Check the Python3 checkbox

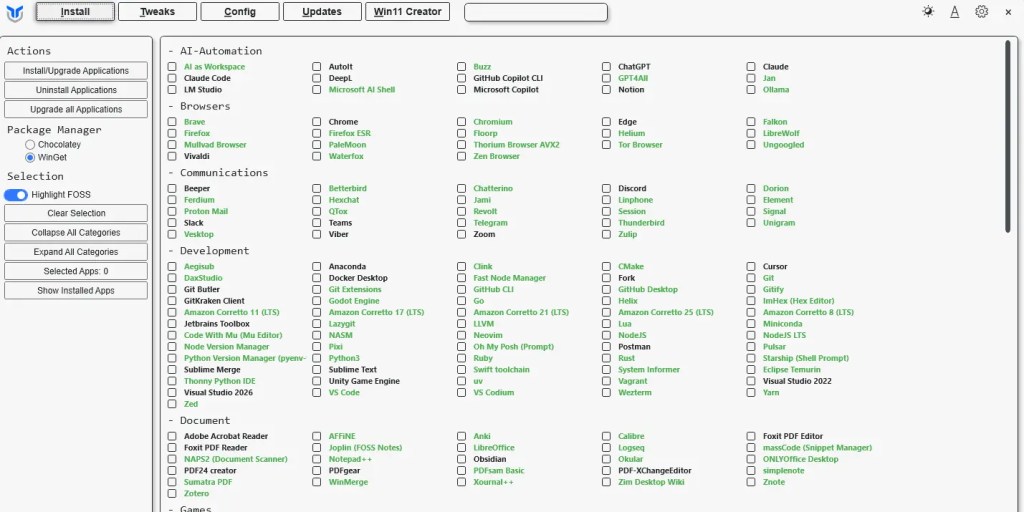click(x=317, y=359)
